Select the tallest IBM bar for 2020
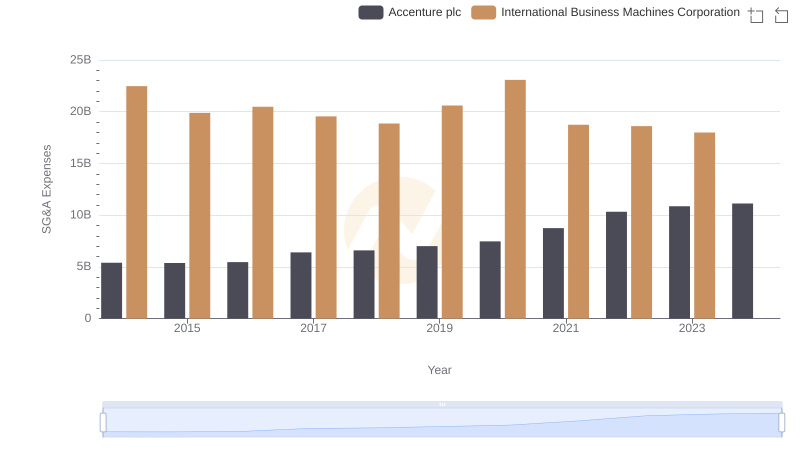Image resolution: width=800 pixels, height=461 pixels. [x=515, y=199]
